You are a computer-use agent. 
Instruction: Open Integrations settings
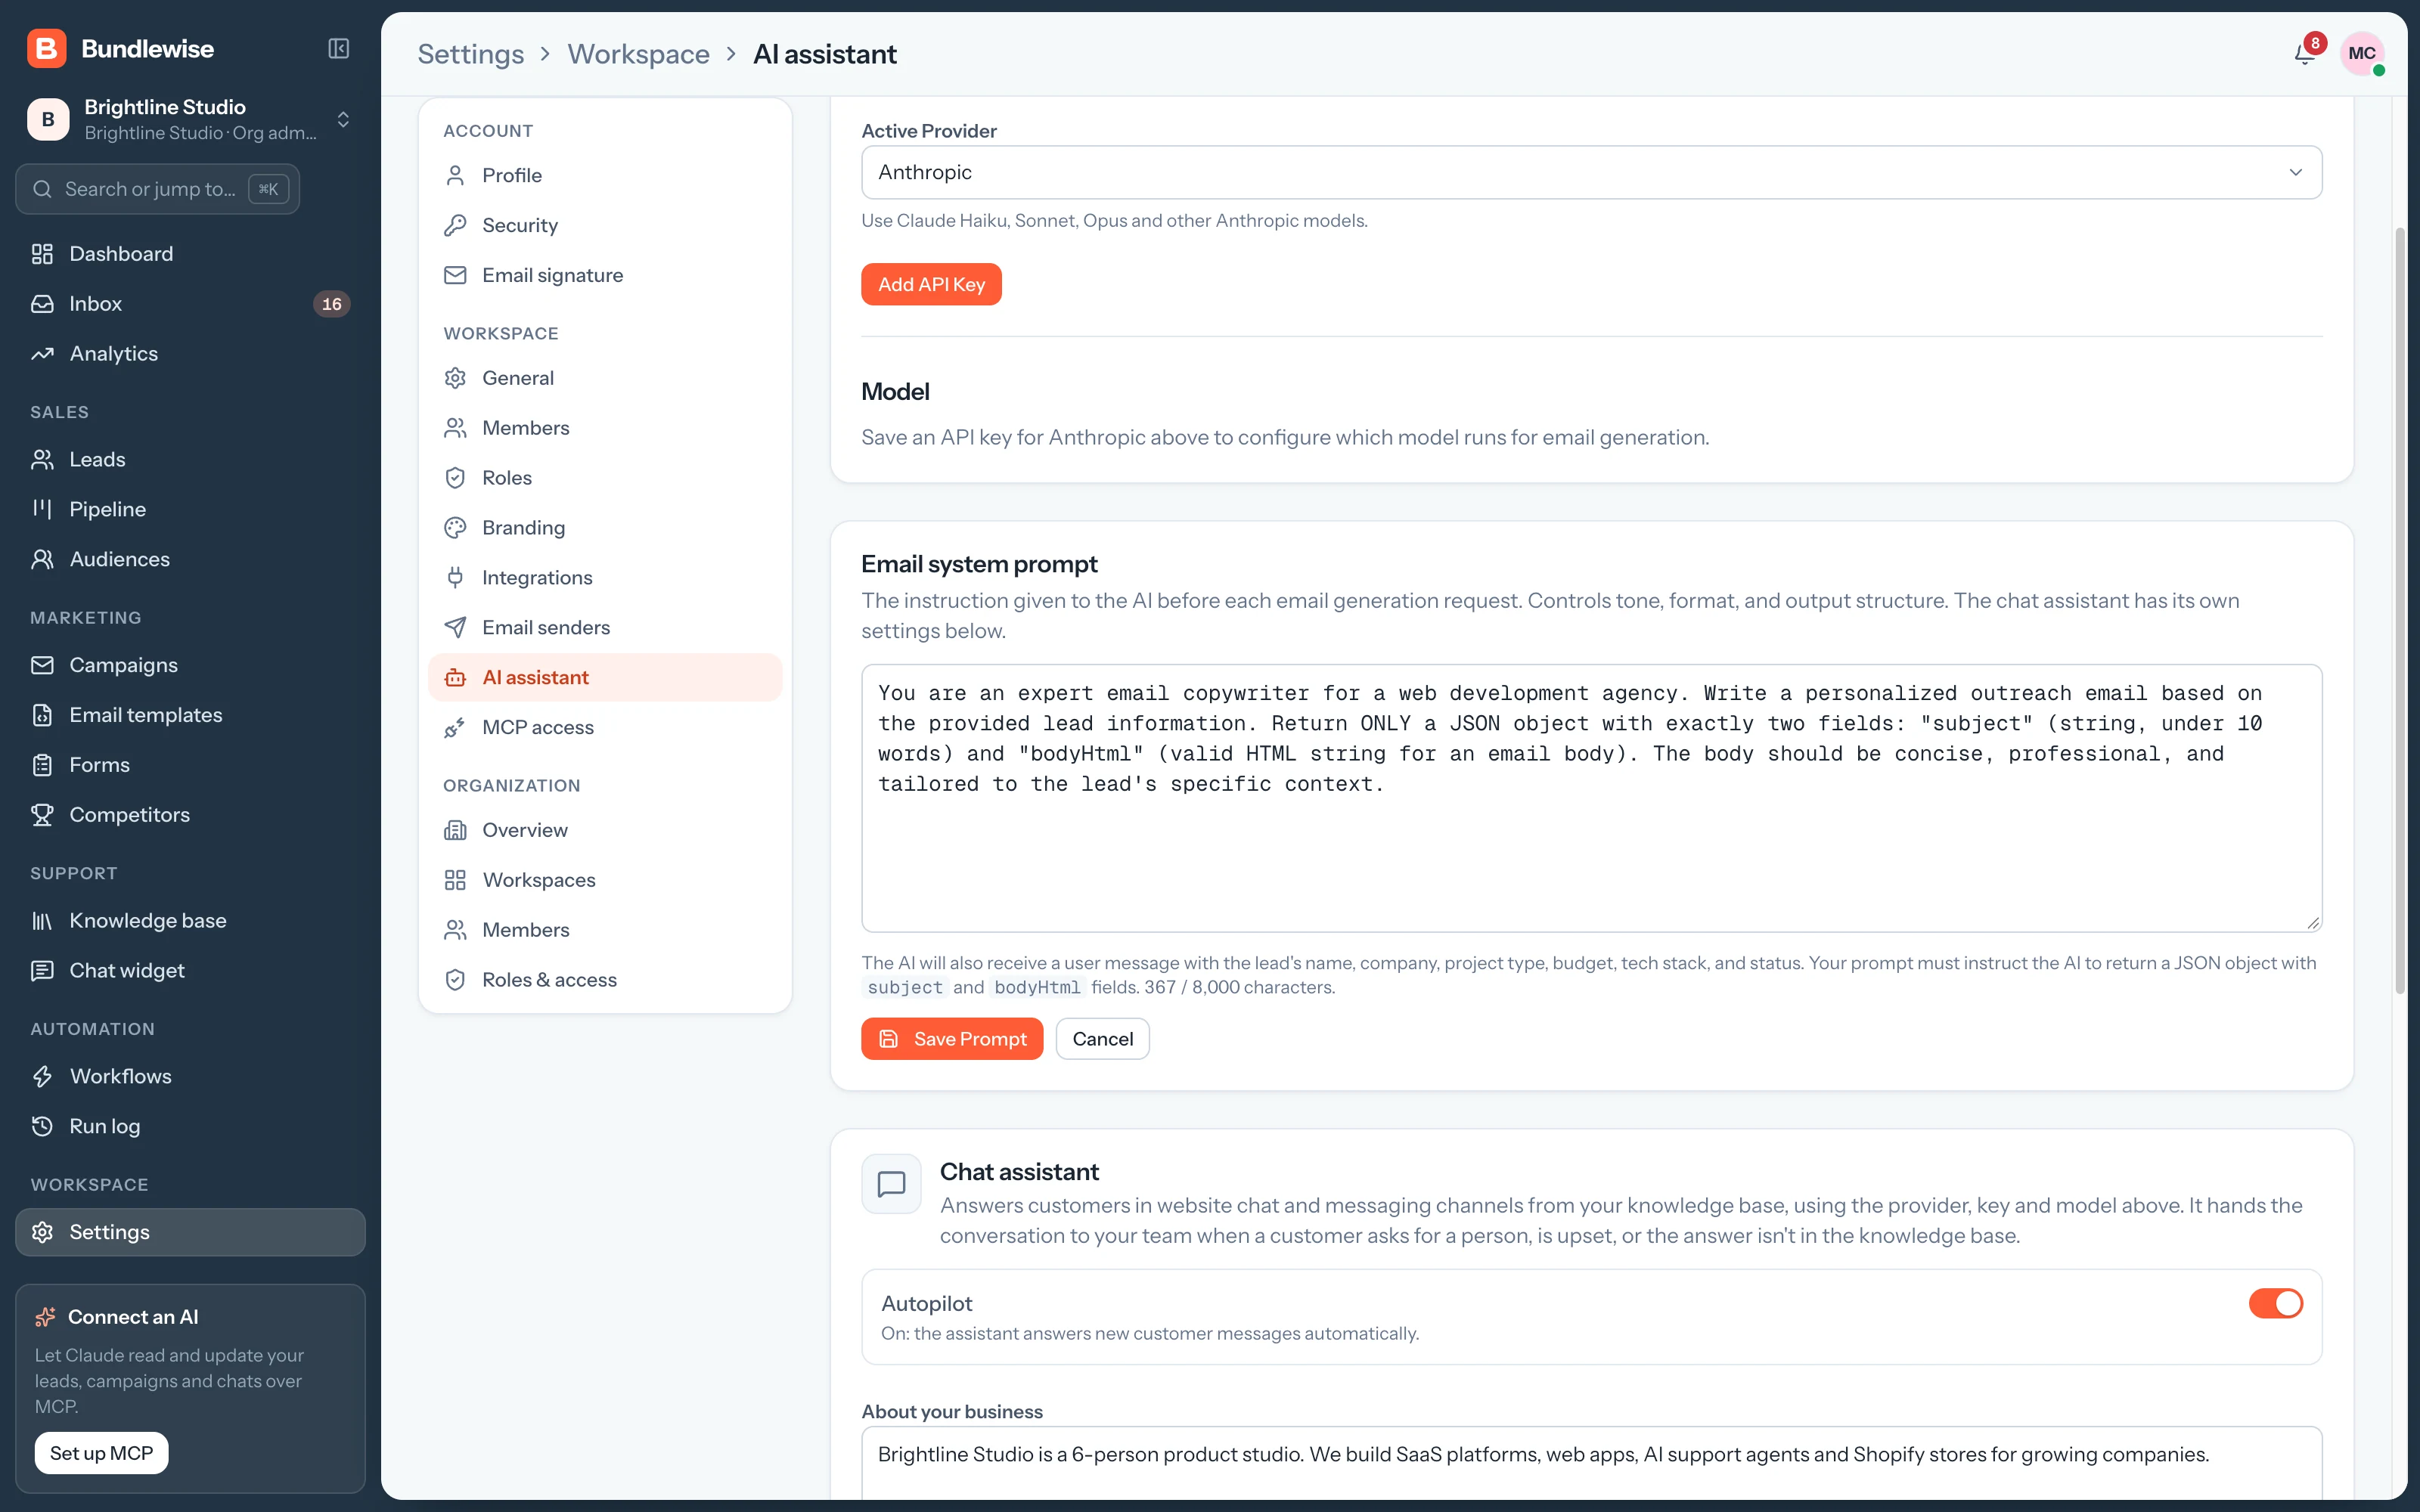click(x=605, y=578)
